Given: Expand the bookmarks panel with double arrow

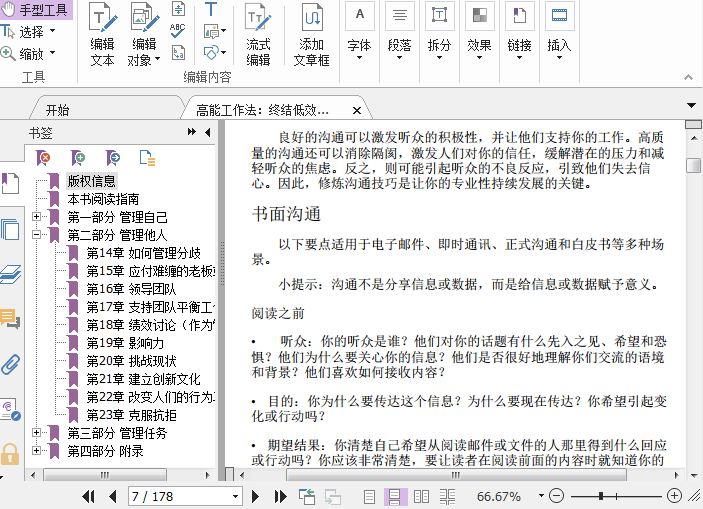Looking at the screenshot, I should point(192,132).
